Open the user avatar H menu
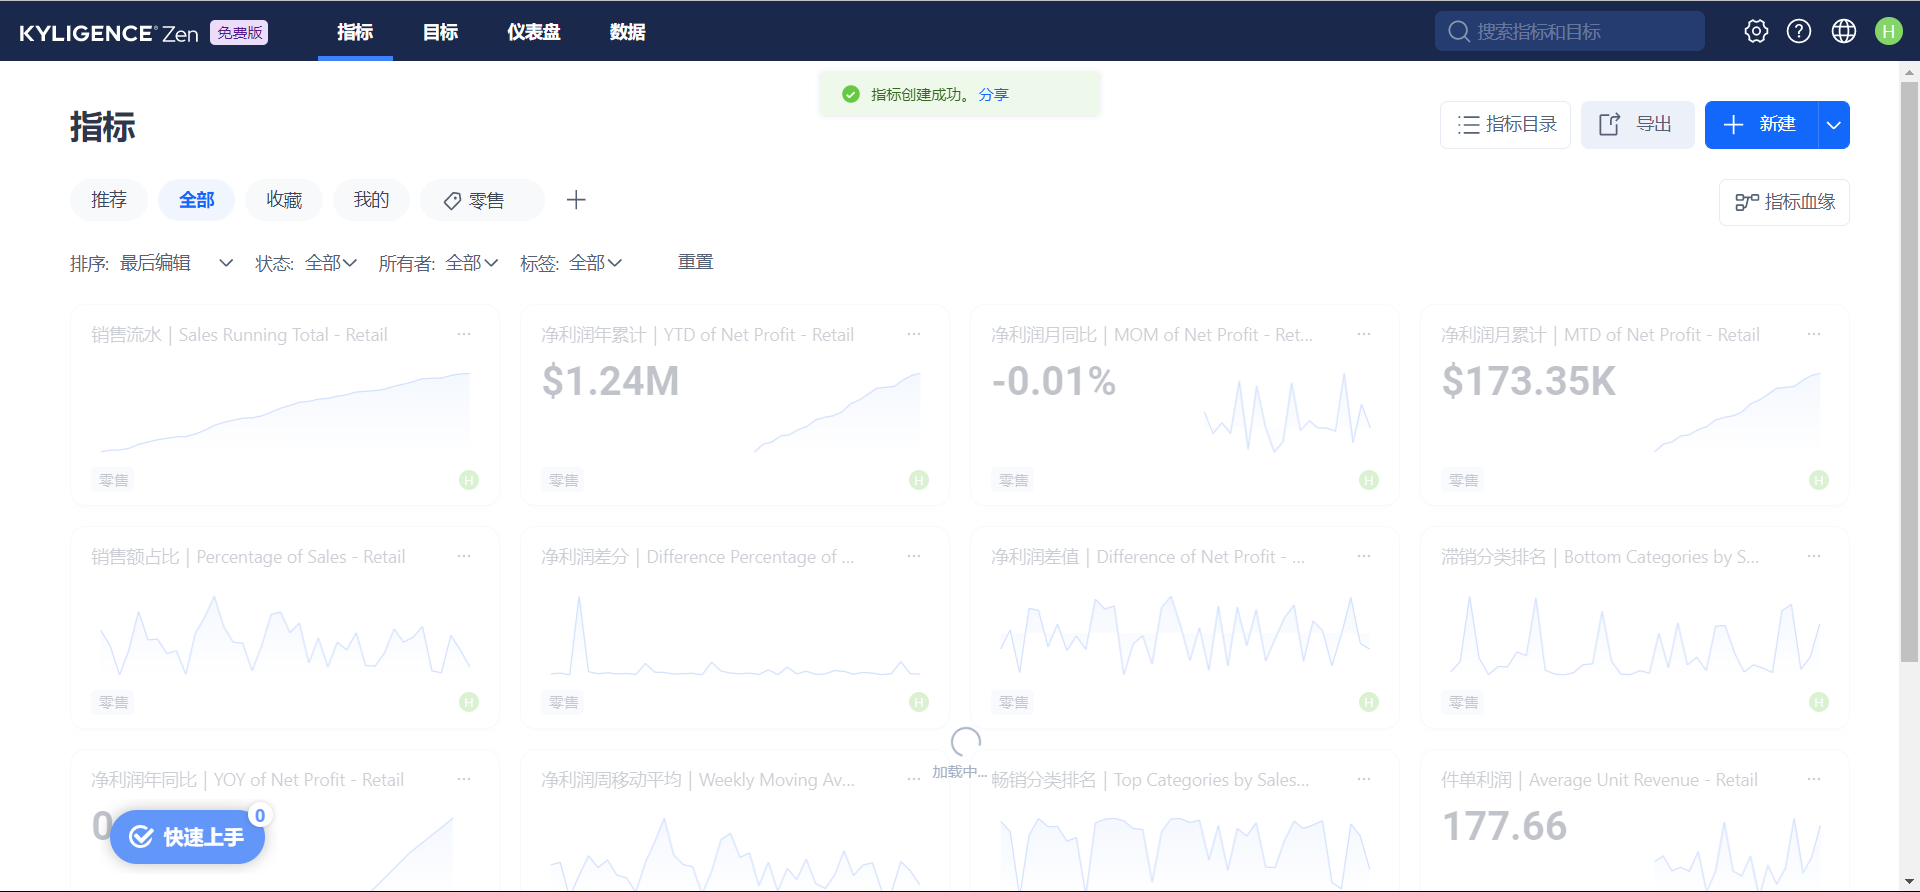This screenshot has width=1920, height=892. click(1889, 31)
